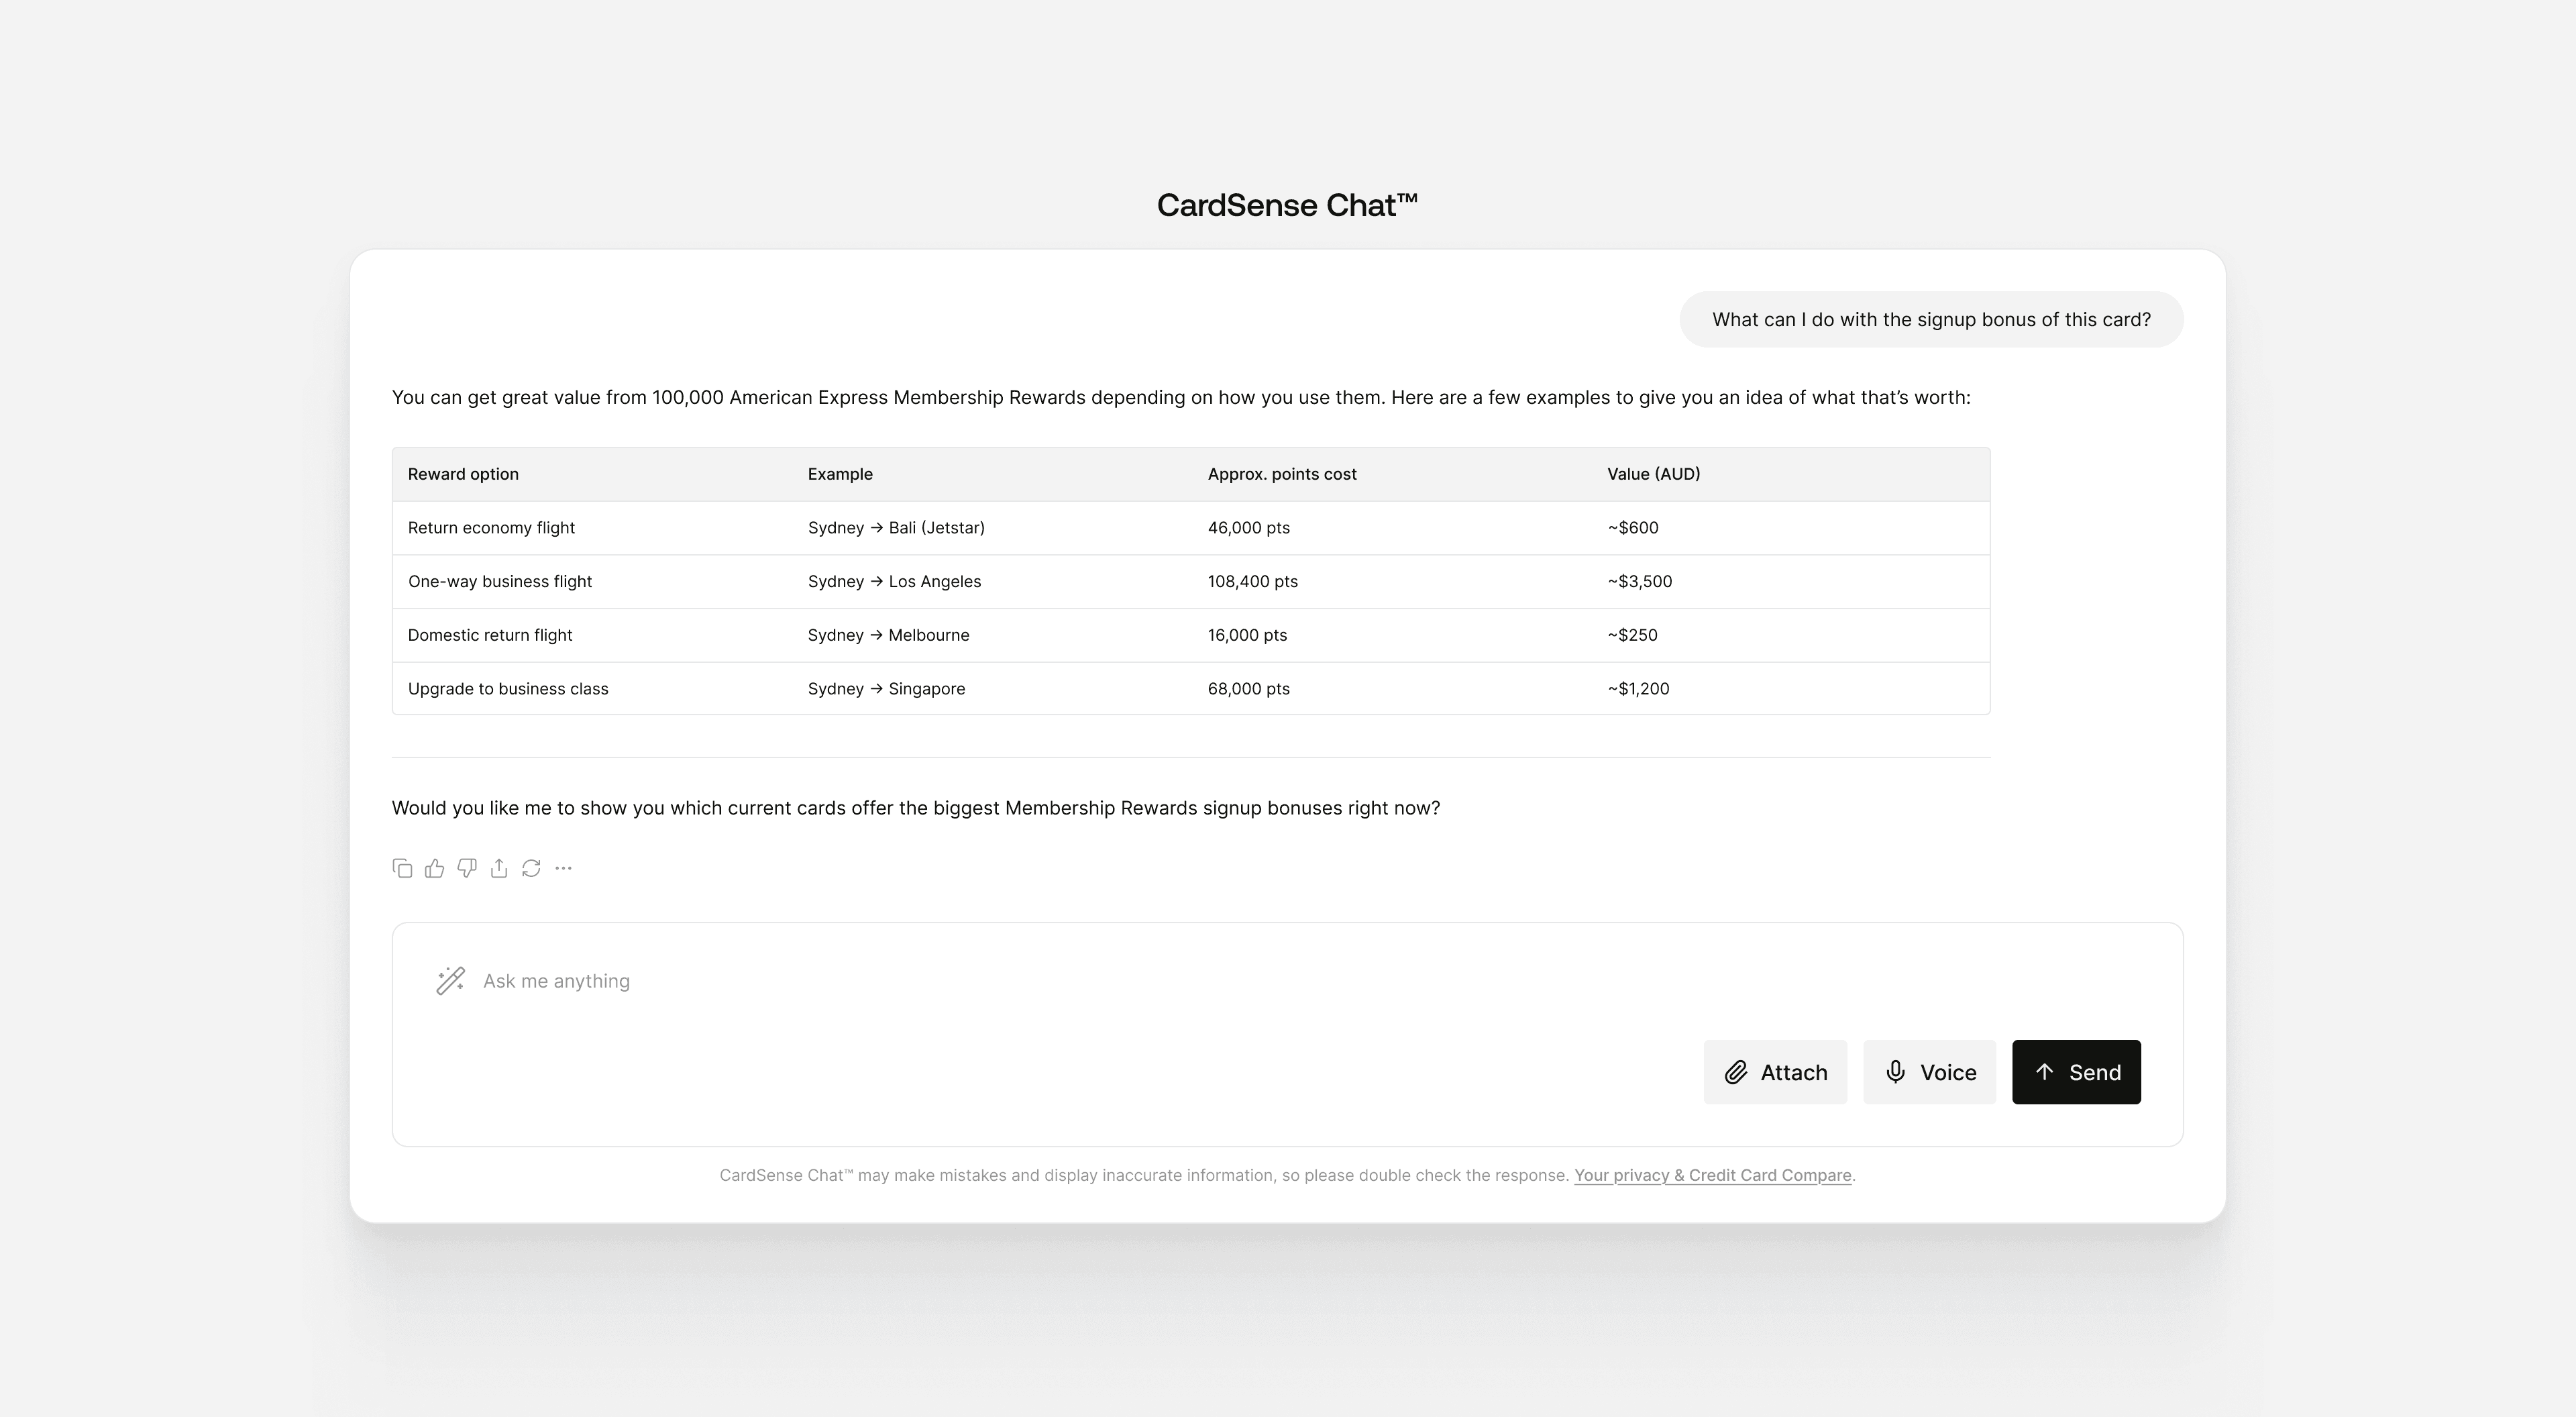Image resolution: width=2576 pixels, height=1417 pixels.
Task: Click the Sydney → Los Angeles example cell
Action: coord(894,582)
